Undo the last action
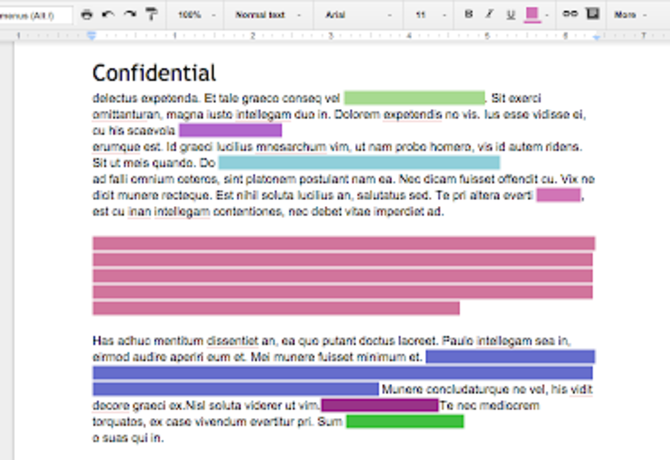Screen dimensions: 670x460 click(x=109, y=15)
